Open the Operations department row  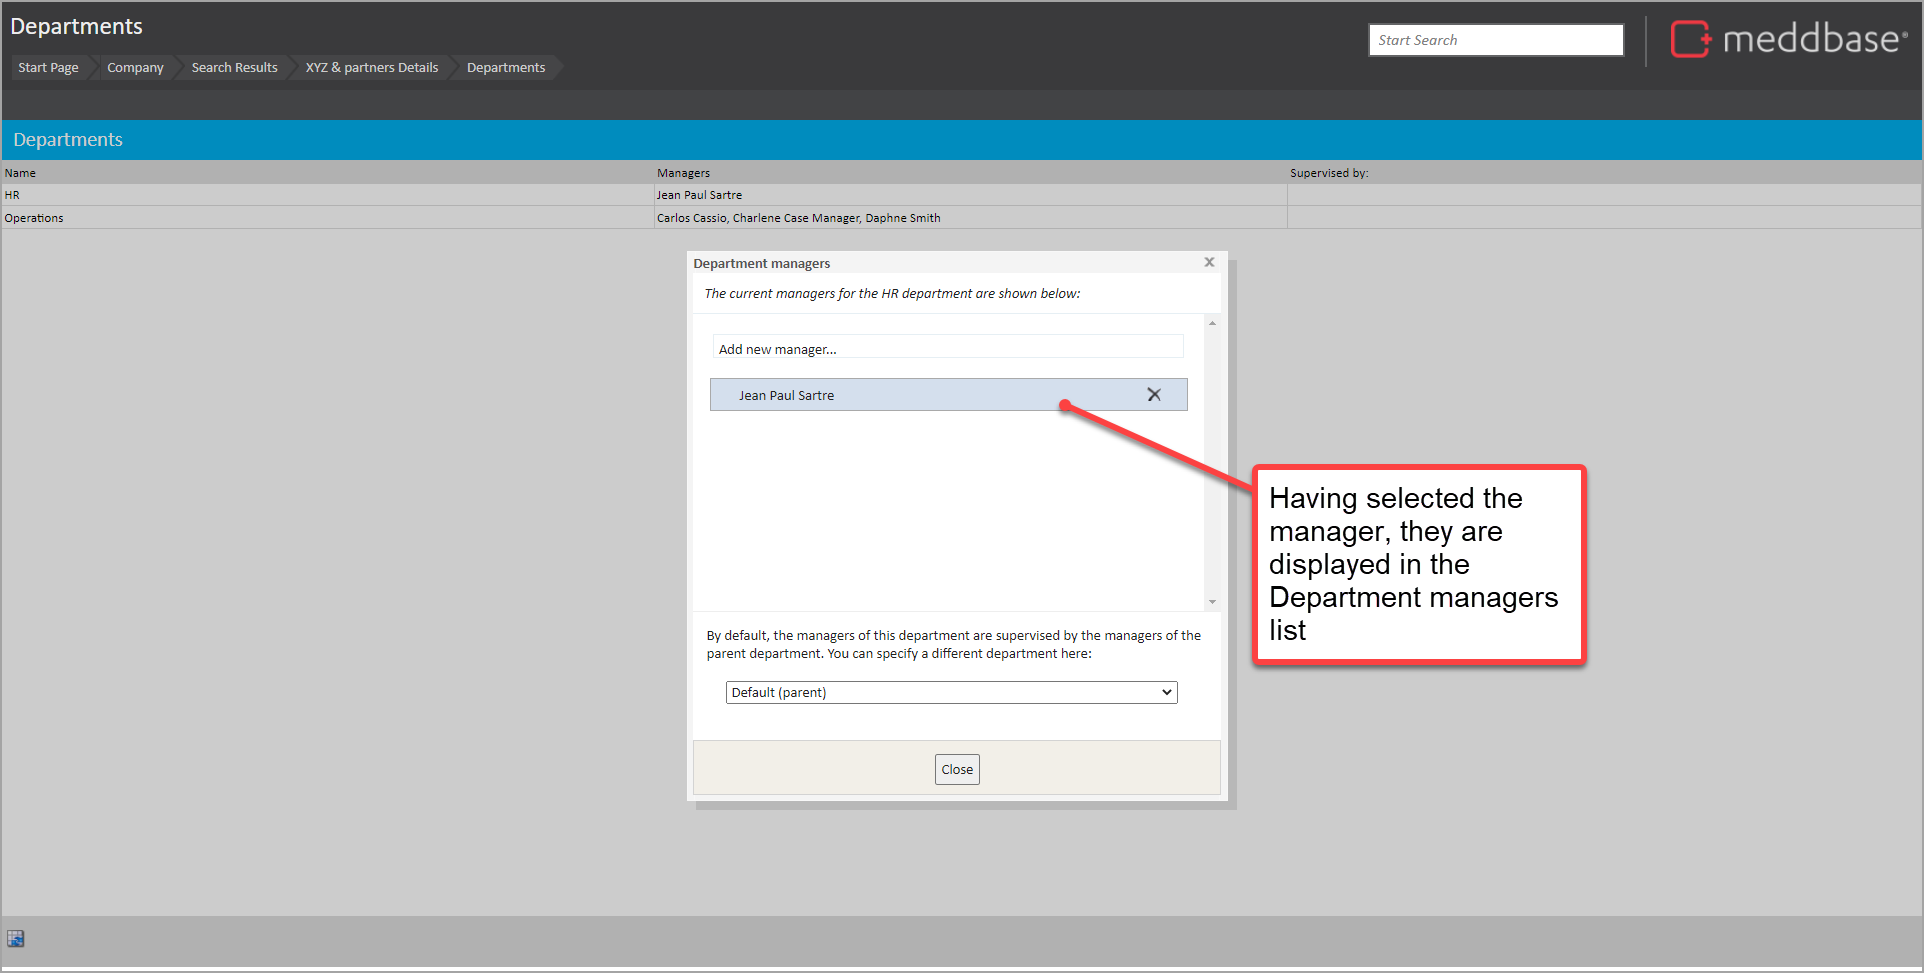[34, 218]
